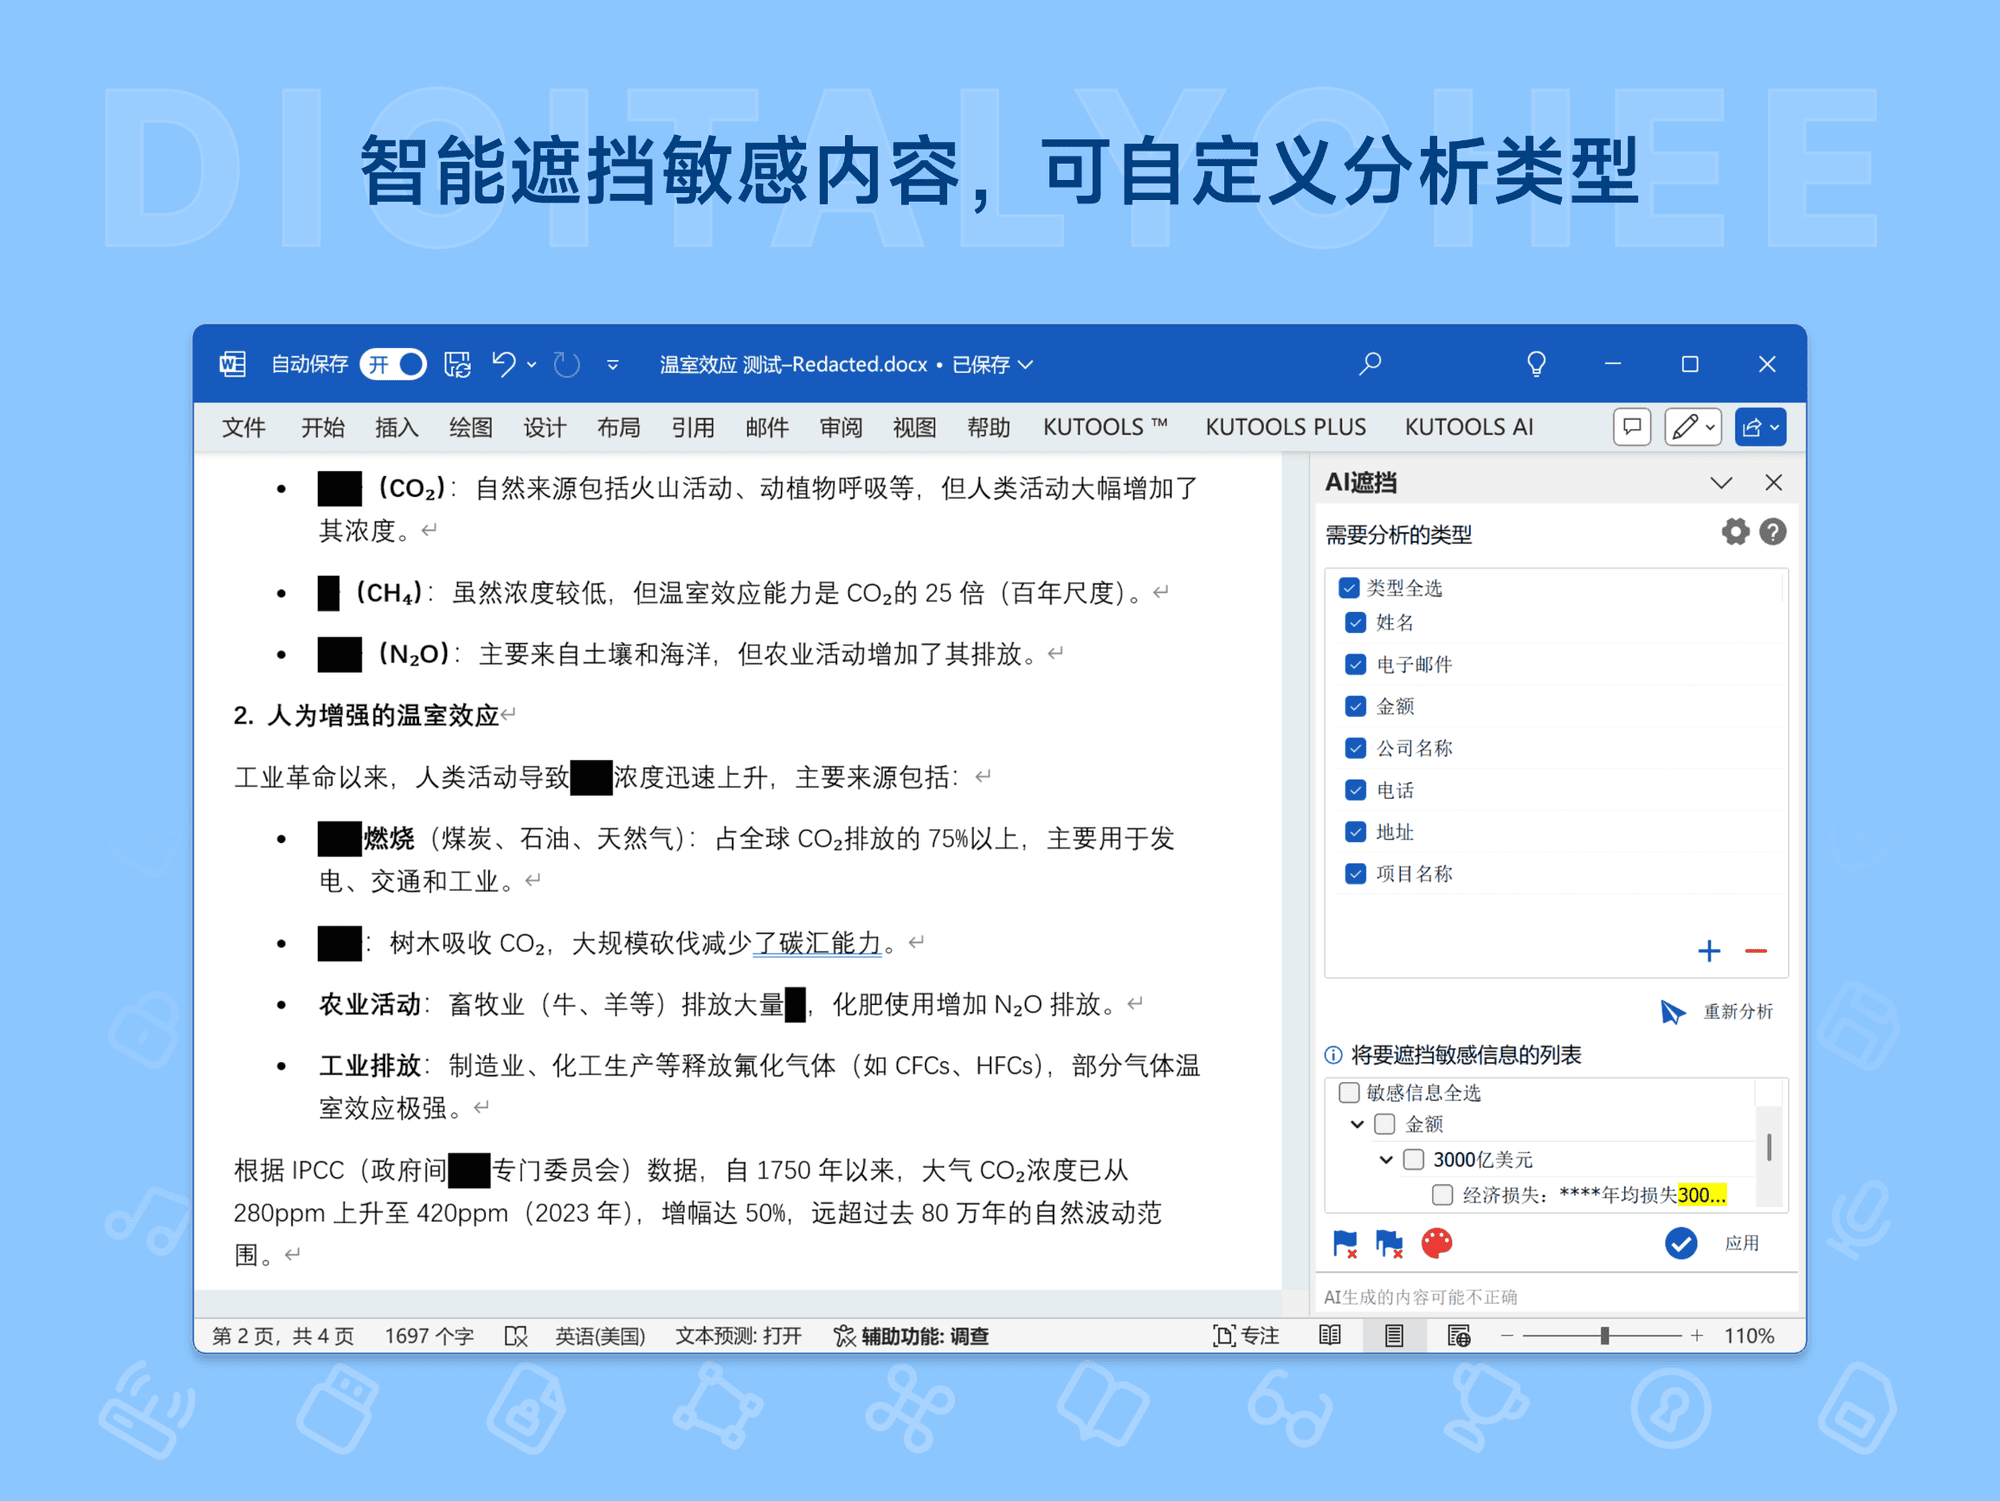The width and height of the screenshot is (2000, 1501).
Task: Click the comments speech bubble icon
Action: (1632, 427)
